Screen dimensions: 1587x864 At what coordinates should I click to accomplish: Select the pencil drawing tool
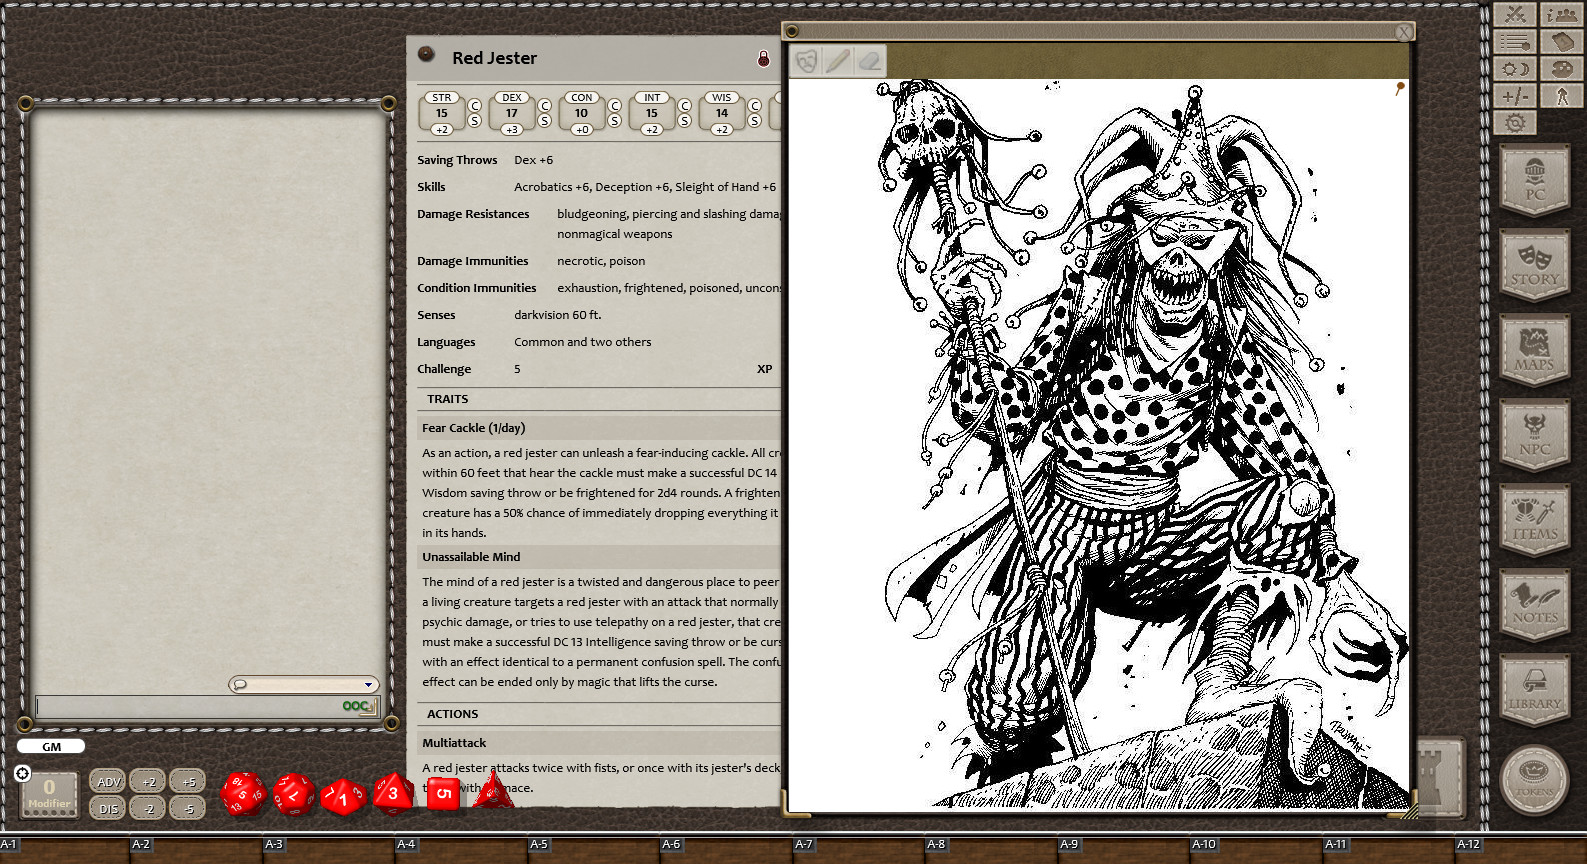[x=838, y=61]
